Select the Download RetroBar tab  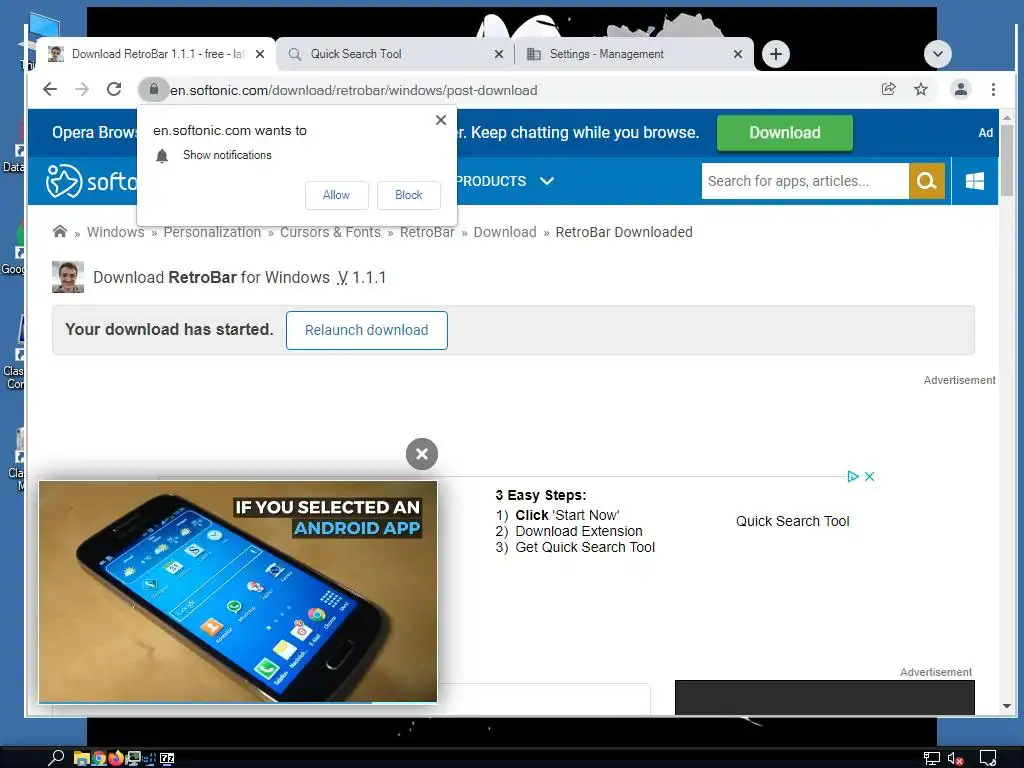point(157,54)
